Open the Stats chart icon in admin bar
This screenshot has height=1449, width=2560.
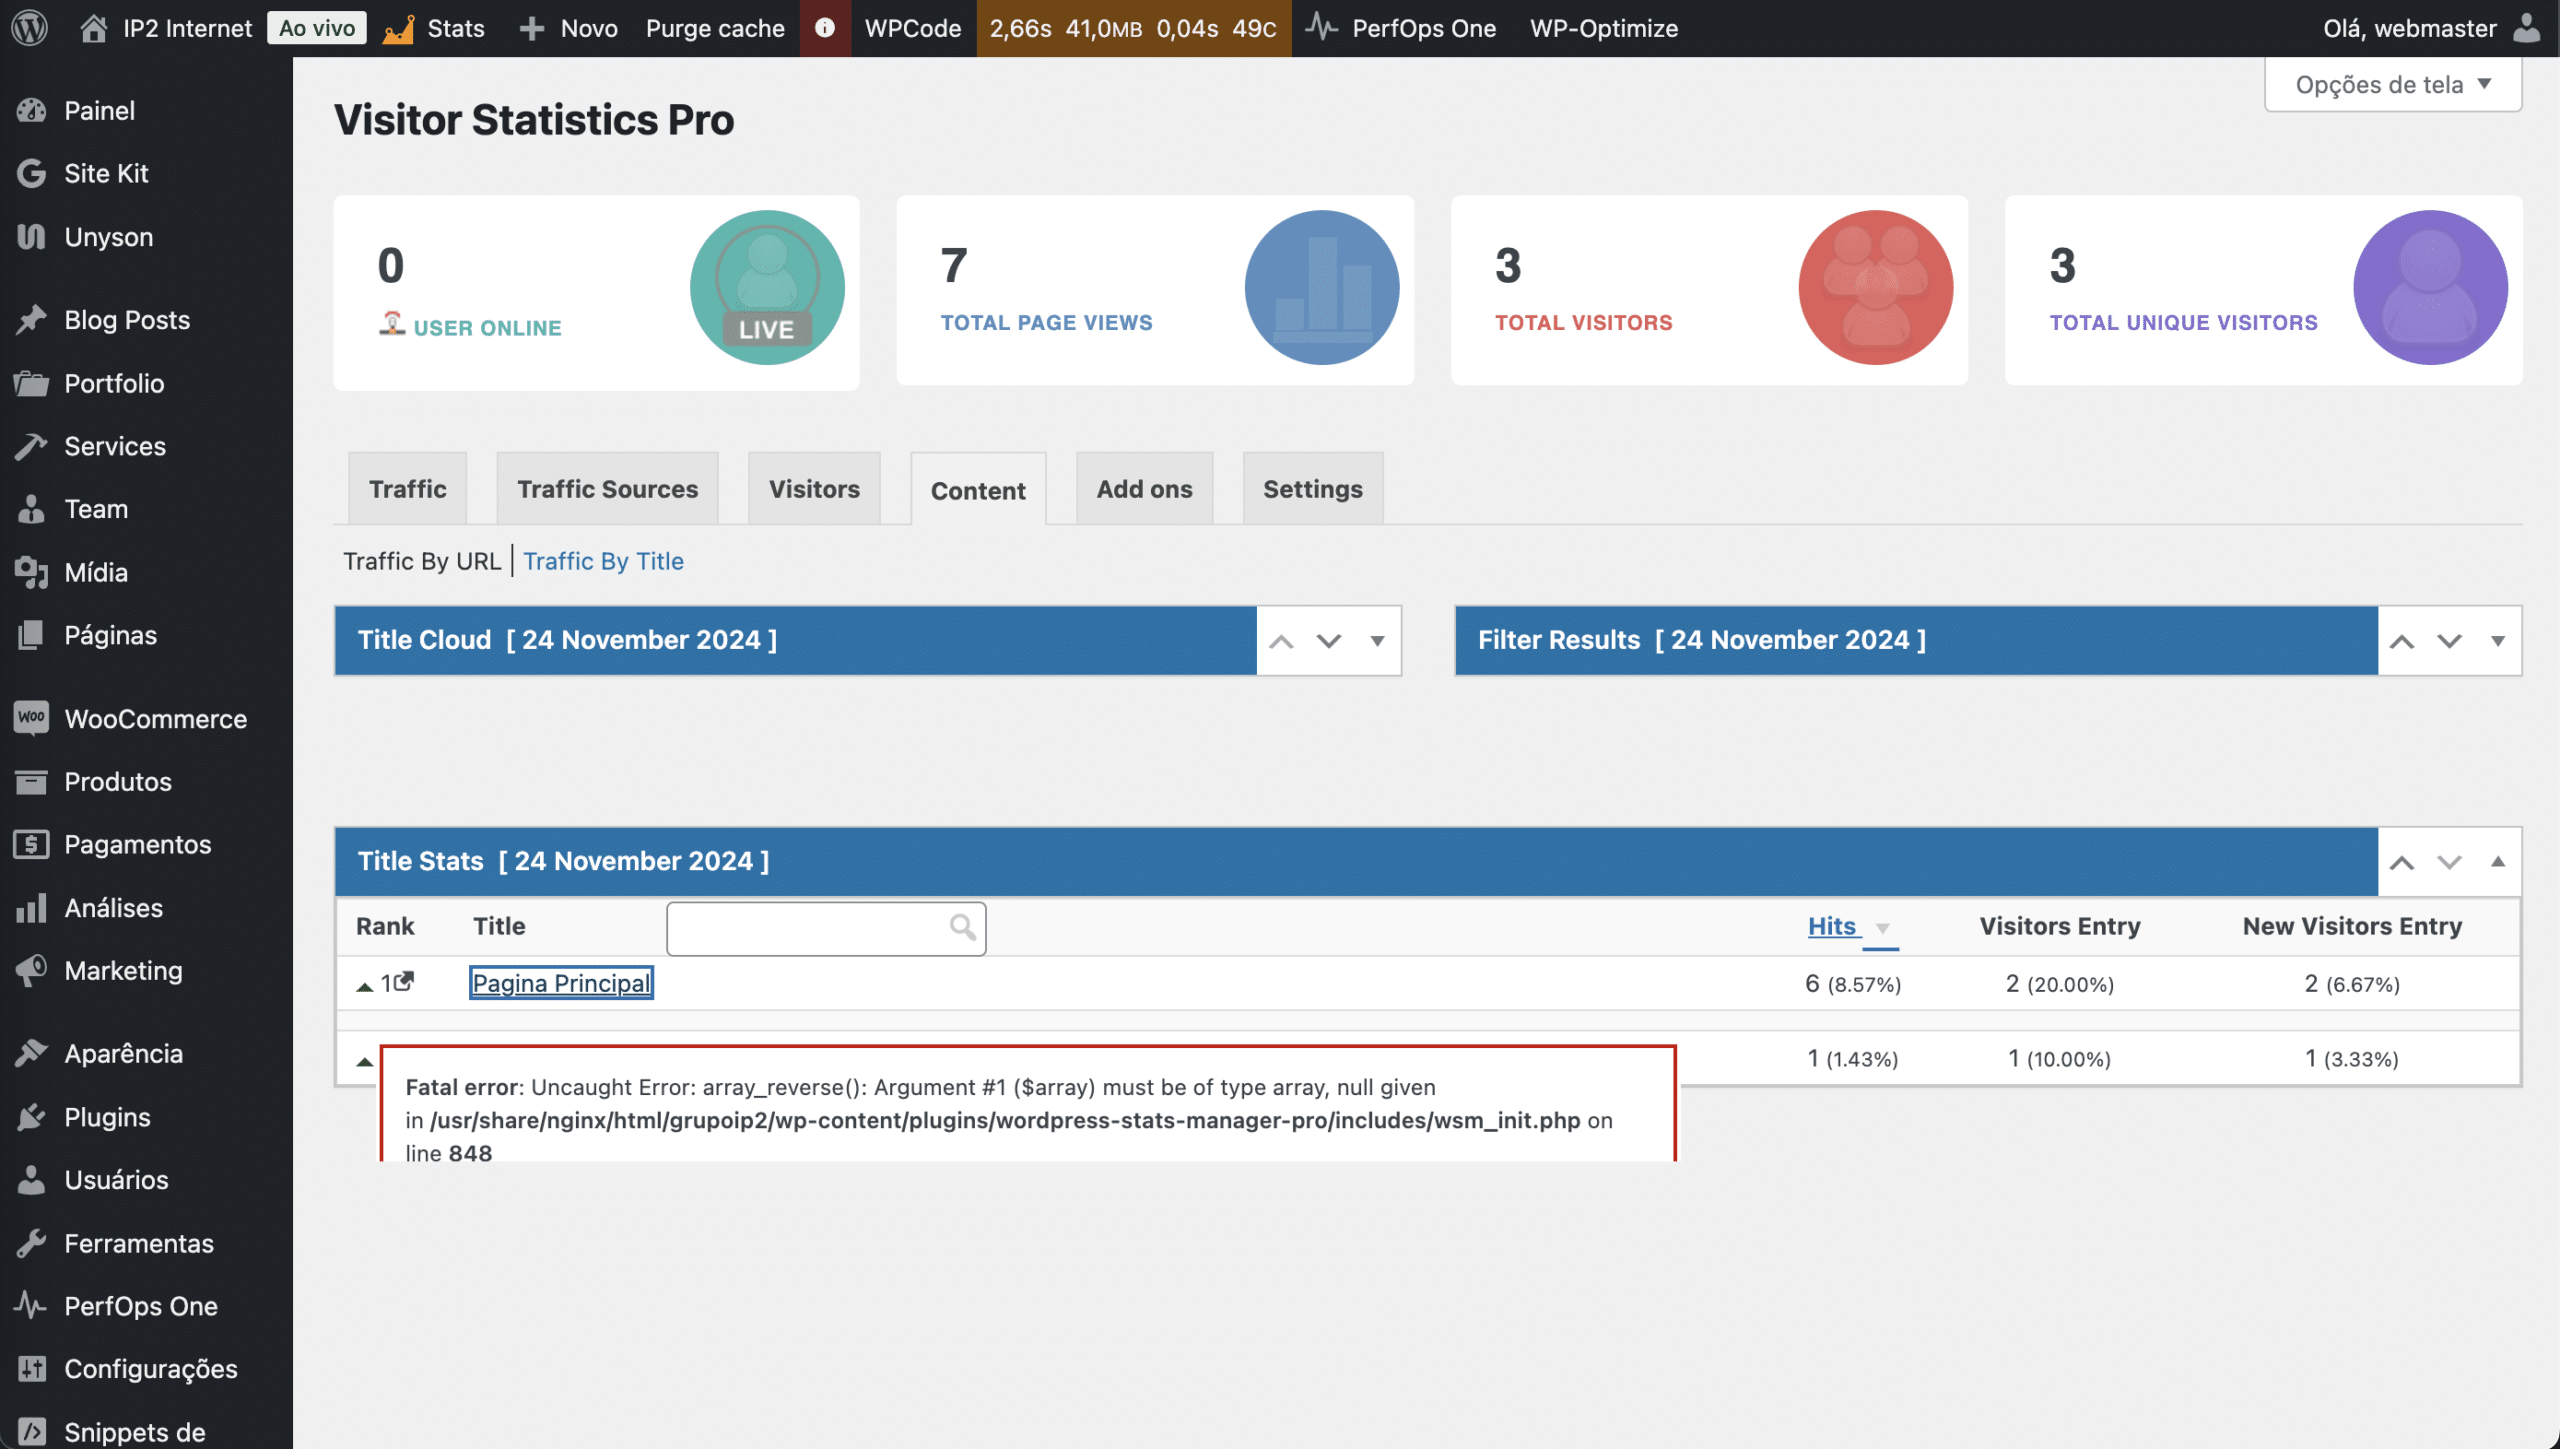click(398, 29)
